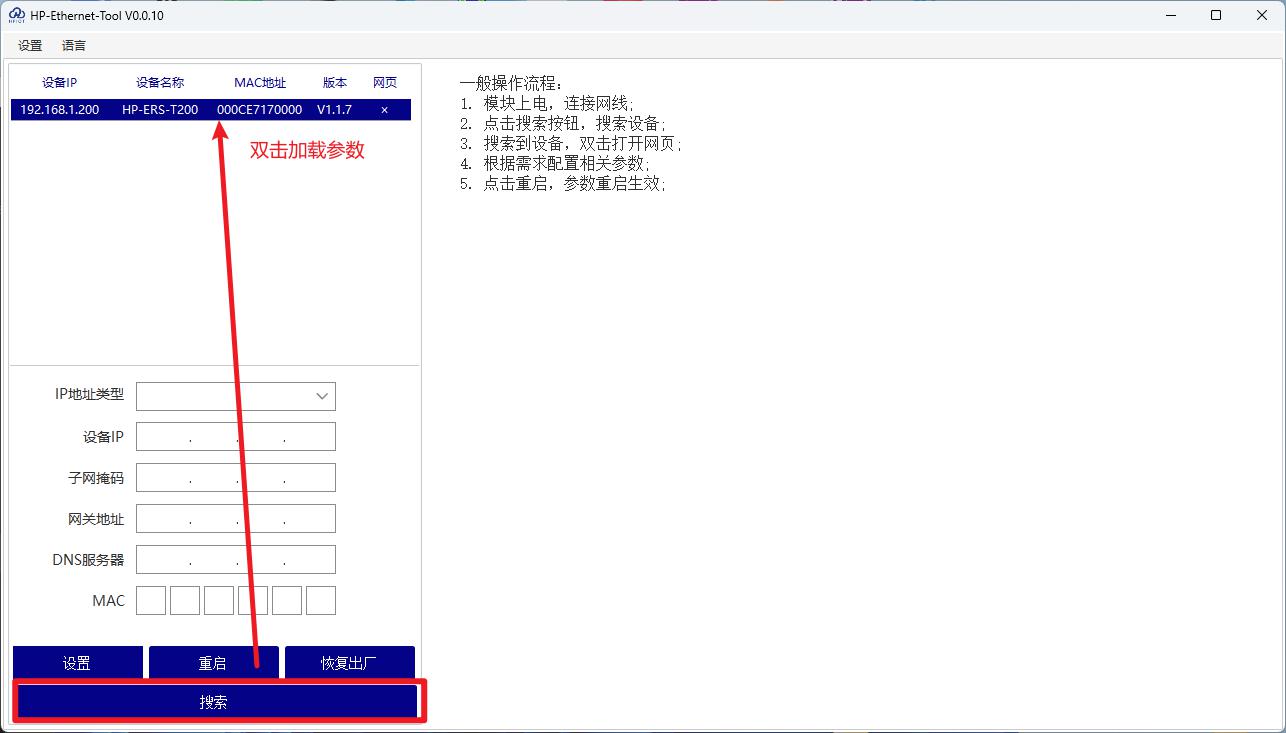Click the 设置 button below the form

[x=77, y=662]
